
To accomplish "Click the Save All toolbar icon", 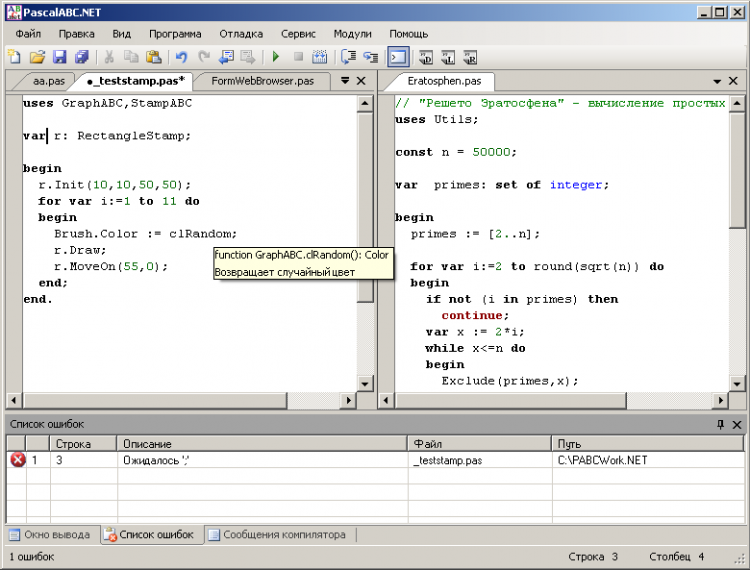I will [x=81, y=57].
